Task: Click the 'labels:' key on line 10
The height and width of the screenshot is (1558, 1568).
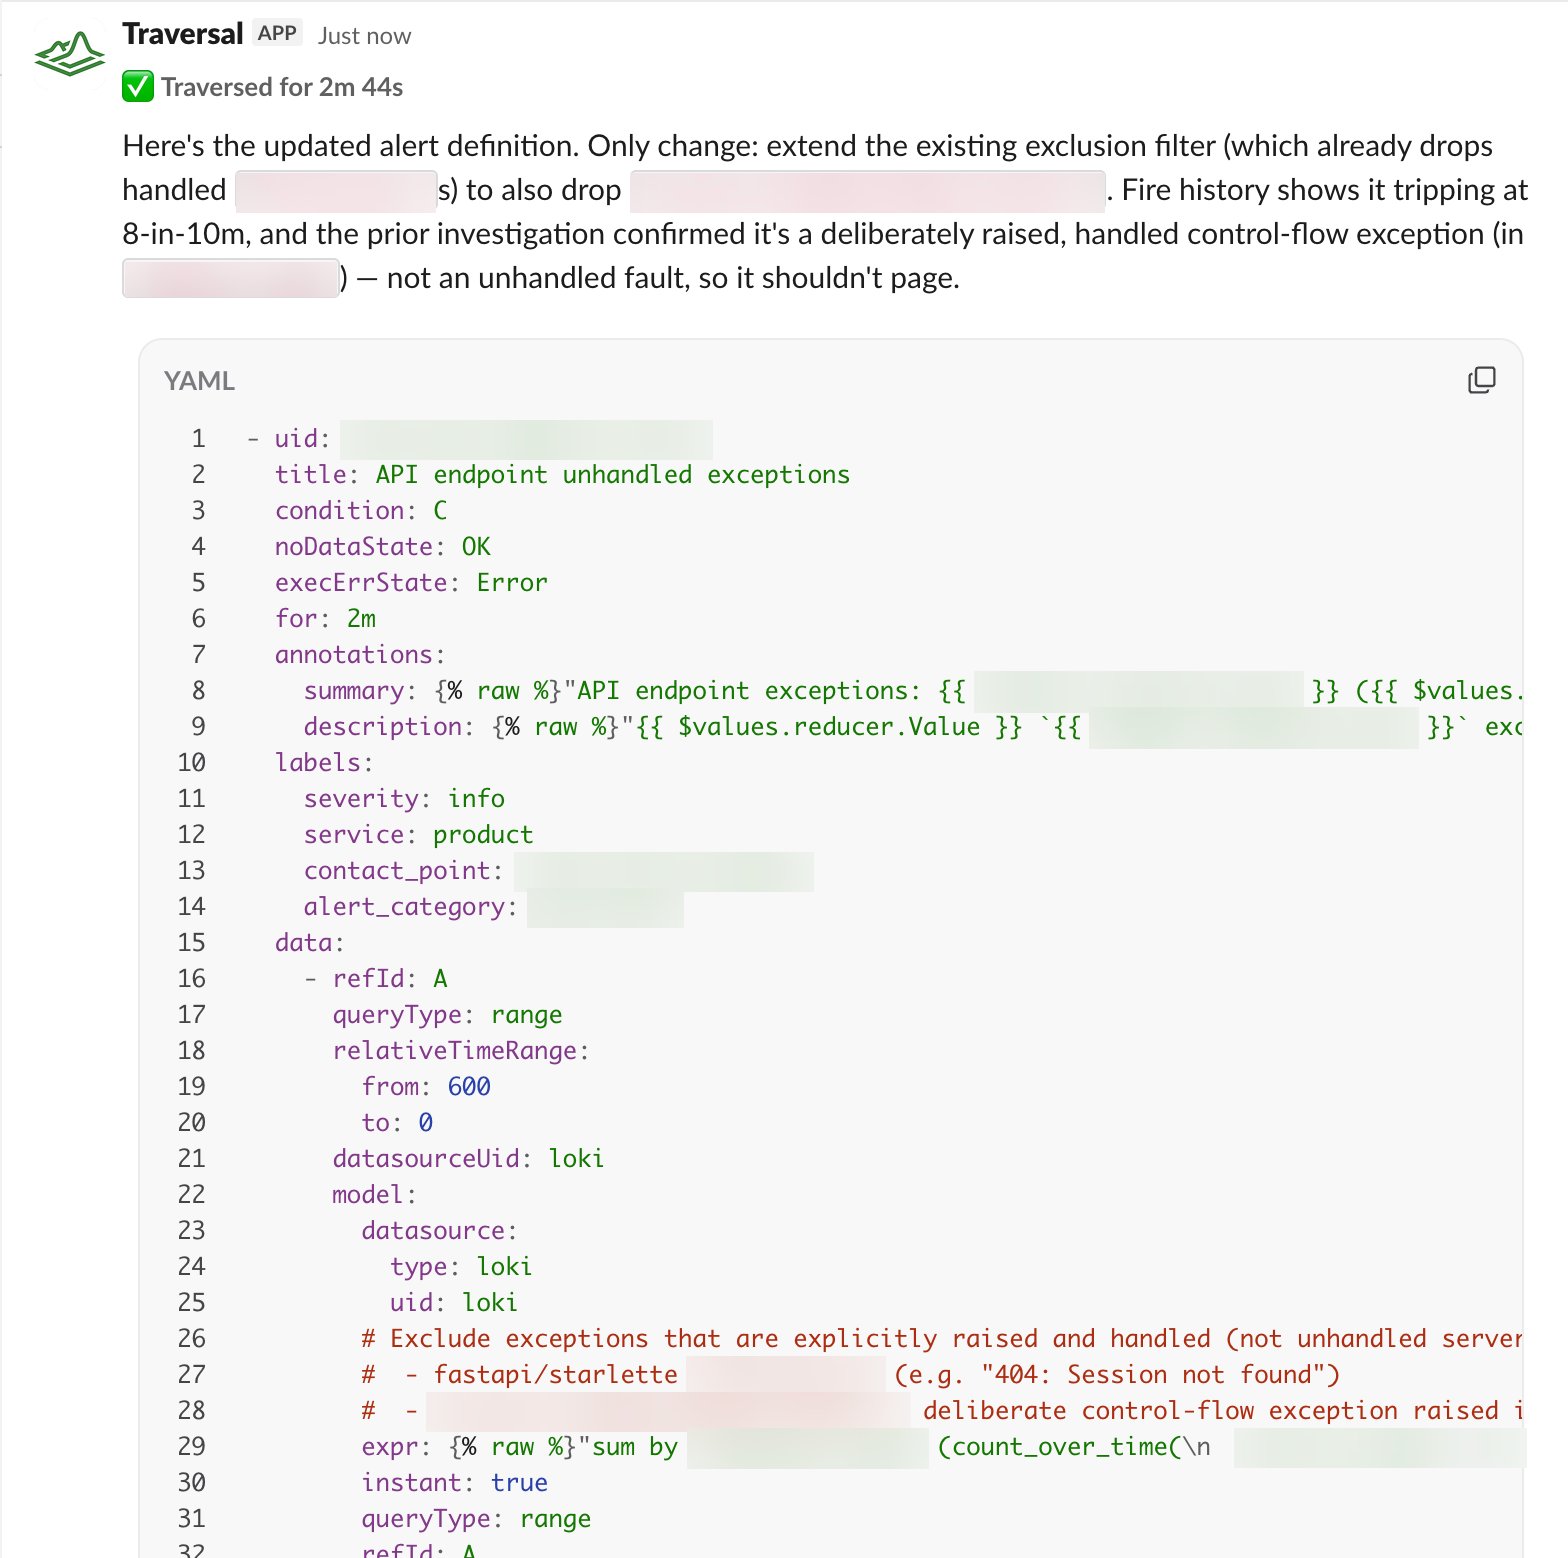Action: point(324,762)
